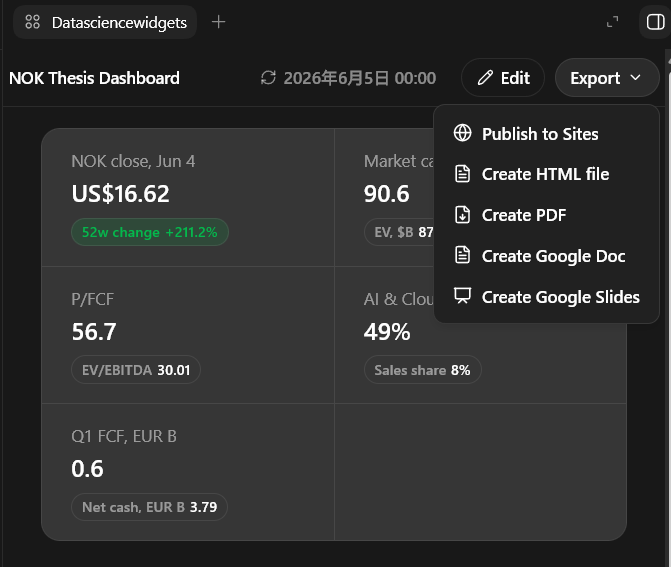Toggle the side panel icon
Viewport: 671px width, 567px height.
click(x=655, y=22)
